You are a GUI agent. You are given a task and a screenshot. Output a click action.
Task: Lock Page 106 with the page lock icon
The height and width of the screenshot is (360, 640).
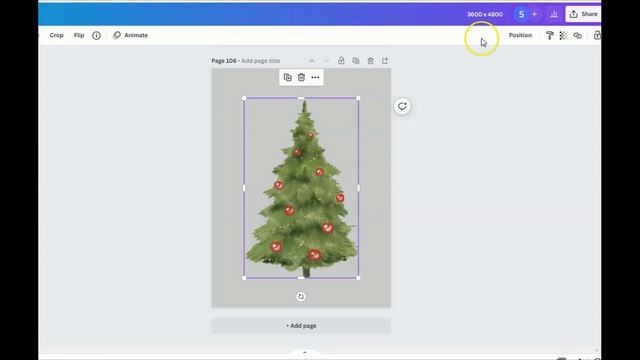(x=341, y=61)
